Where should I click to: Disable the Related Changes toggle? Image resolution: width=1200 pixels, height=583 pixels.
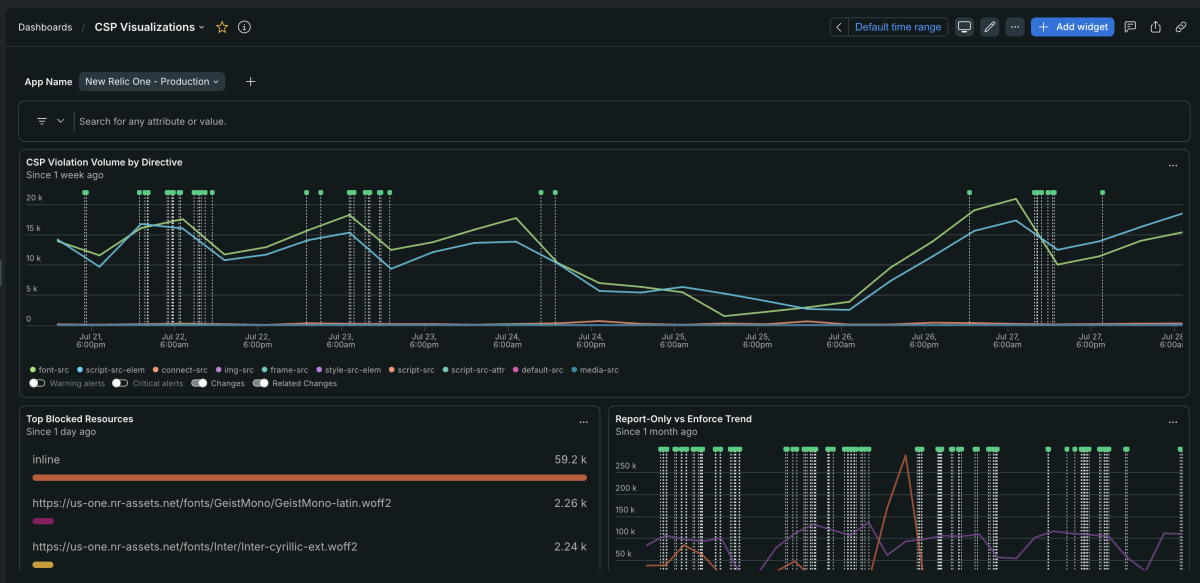(x=261, y=383)
